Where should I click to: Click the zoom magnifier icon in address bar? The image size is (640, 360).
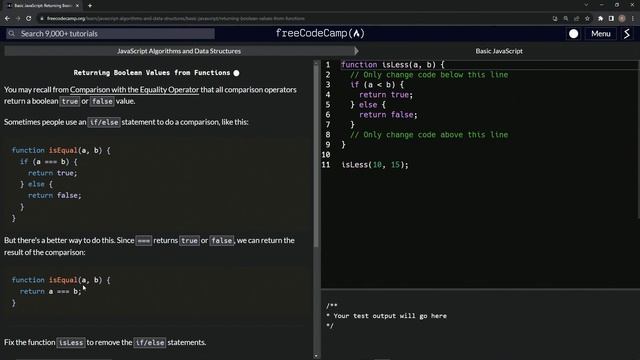[566, 18]
